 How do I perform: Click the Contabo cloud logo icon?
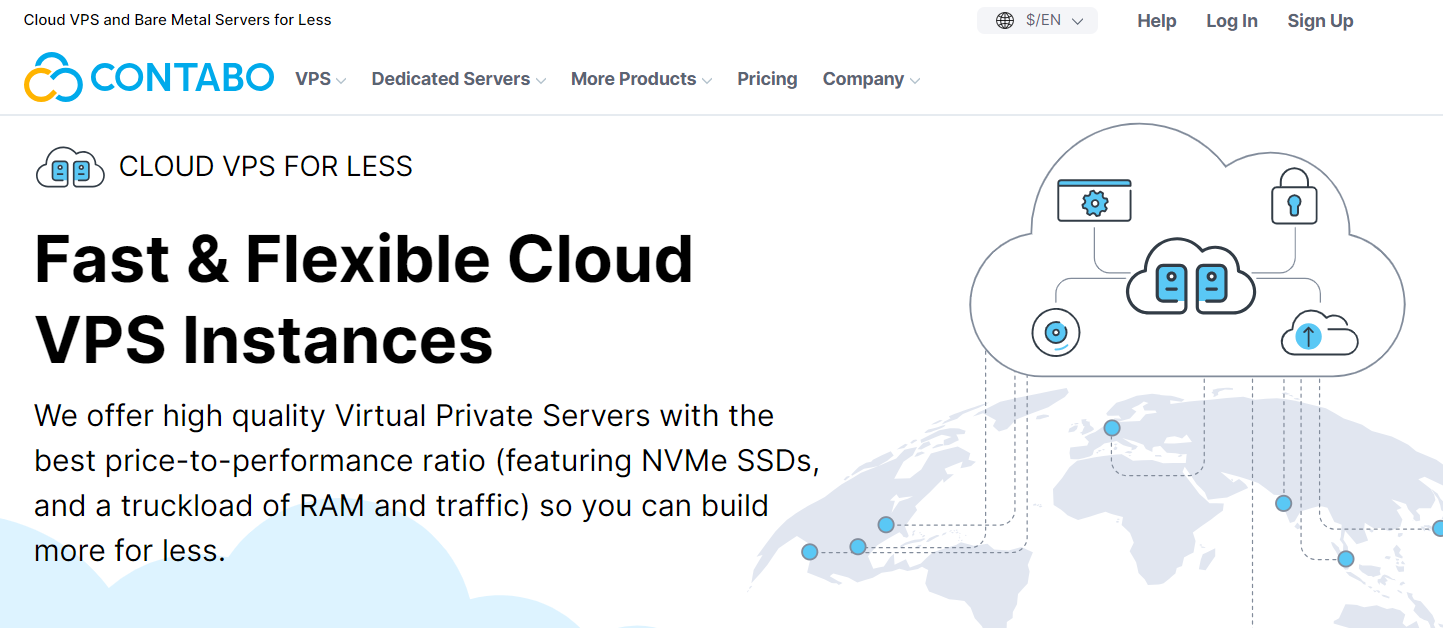pos(53,78)
